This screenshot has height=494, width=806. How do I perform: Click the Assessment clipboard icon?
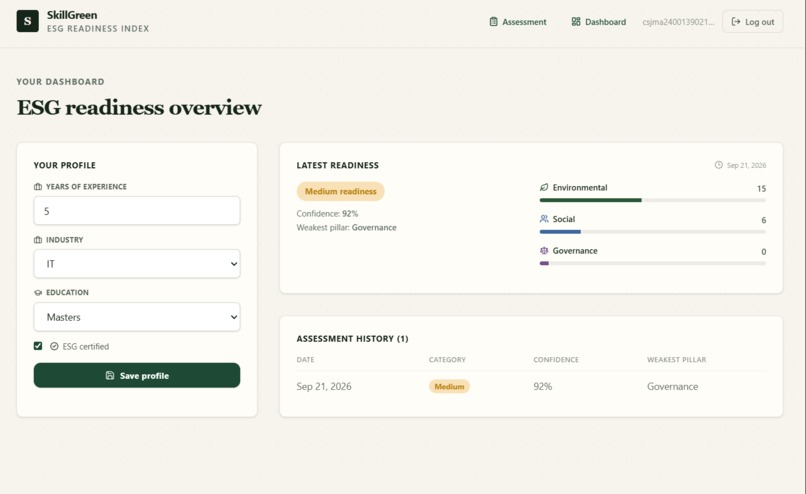pyautogui.click(x=493, y=22)
